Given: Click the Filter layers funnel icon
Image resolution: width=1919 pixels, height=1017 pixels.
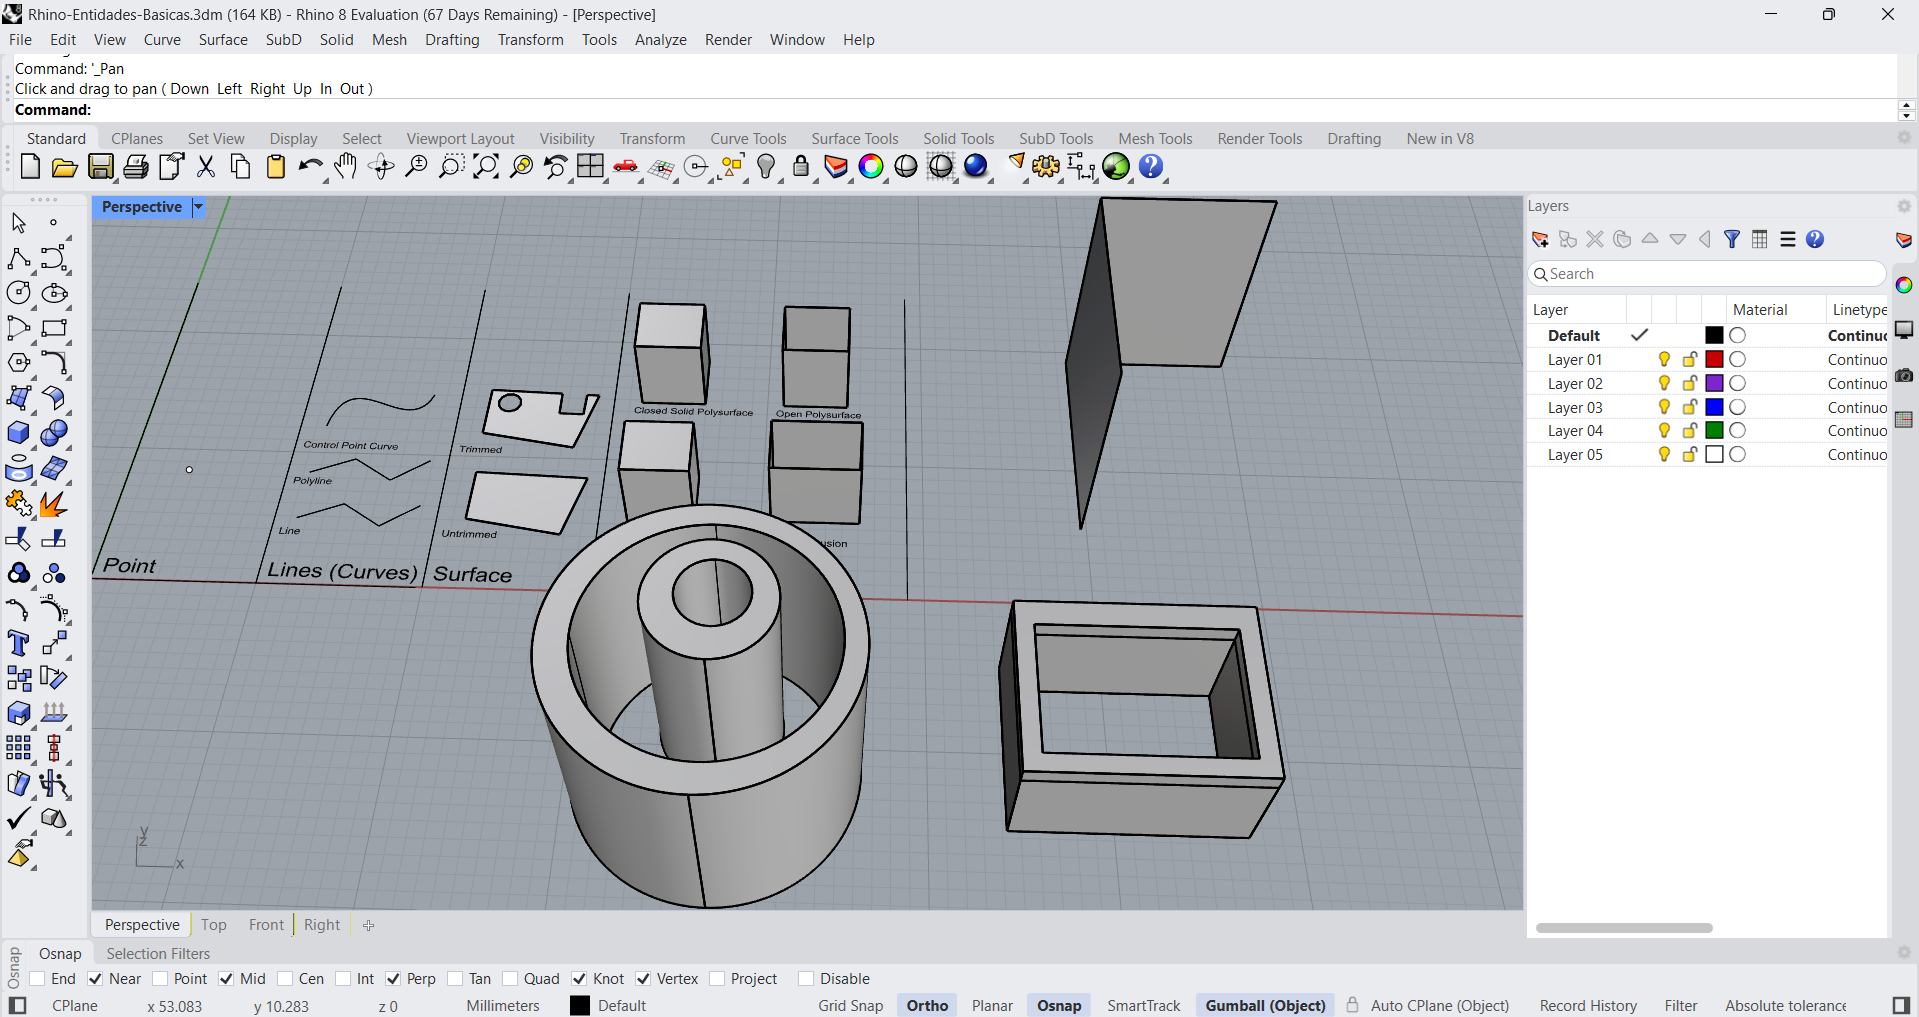Looking at the screenshot, I should tap(1732, 239).
